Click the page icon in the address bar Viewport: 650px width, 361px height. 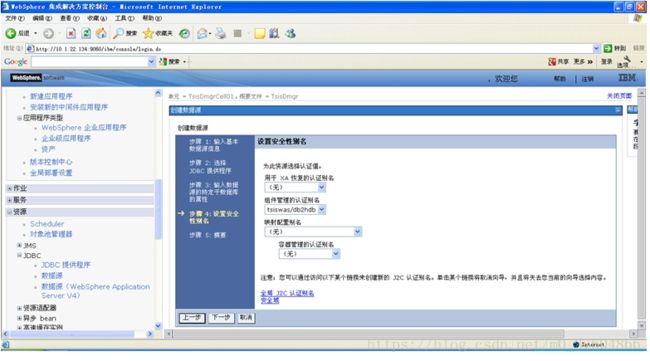tap(30, 49)
